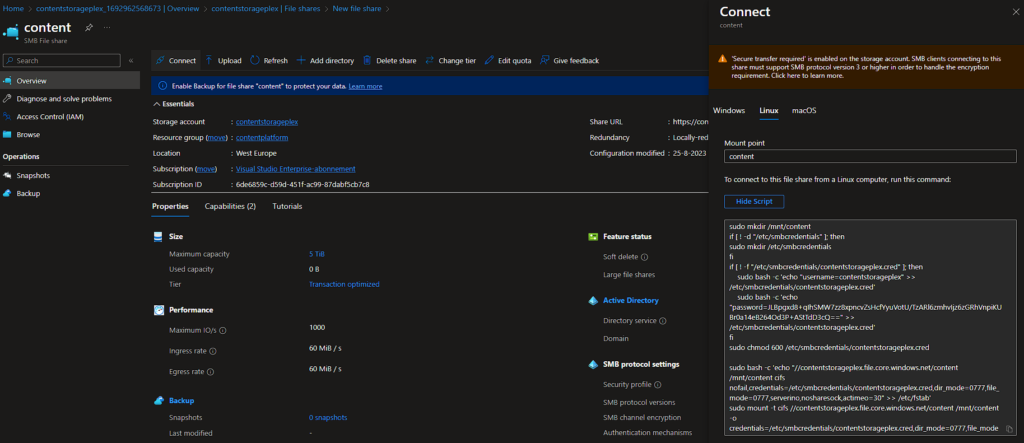Refresh the file share view
Screen dimensions: 1024x443
(x=269, y=60)
